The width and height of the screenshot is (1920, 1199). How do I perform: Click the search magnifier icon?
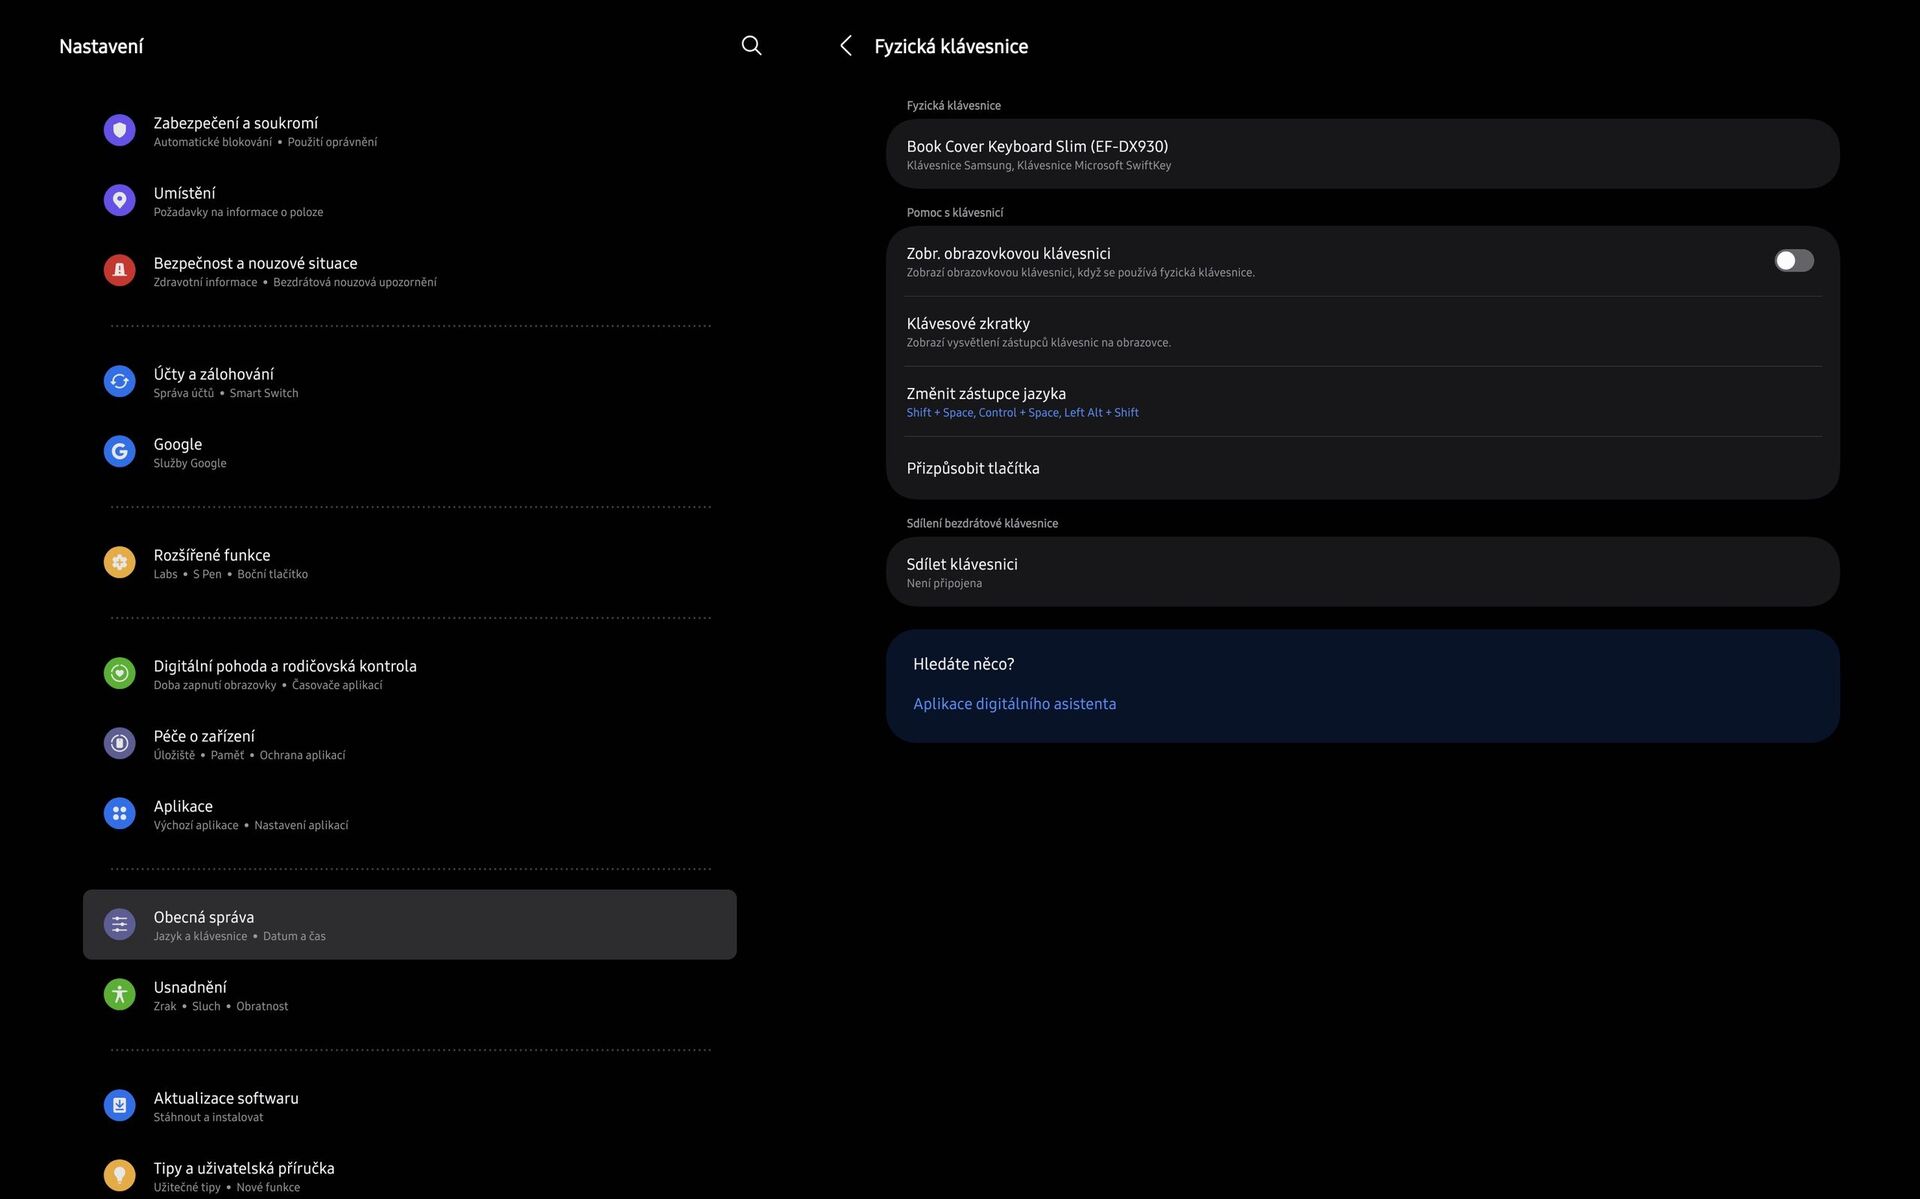pos(751,45)
